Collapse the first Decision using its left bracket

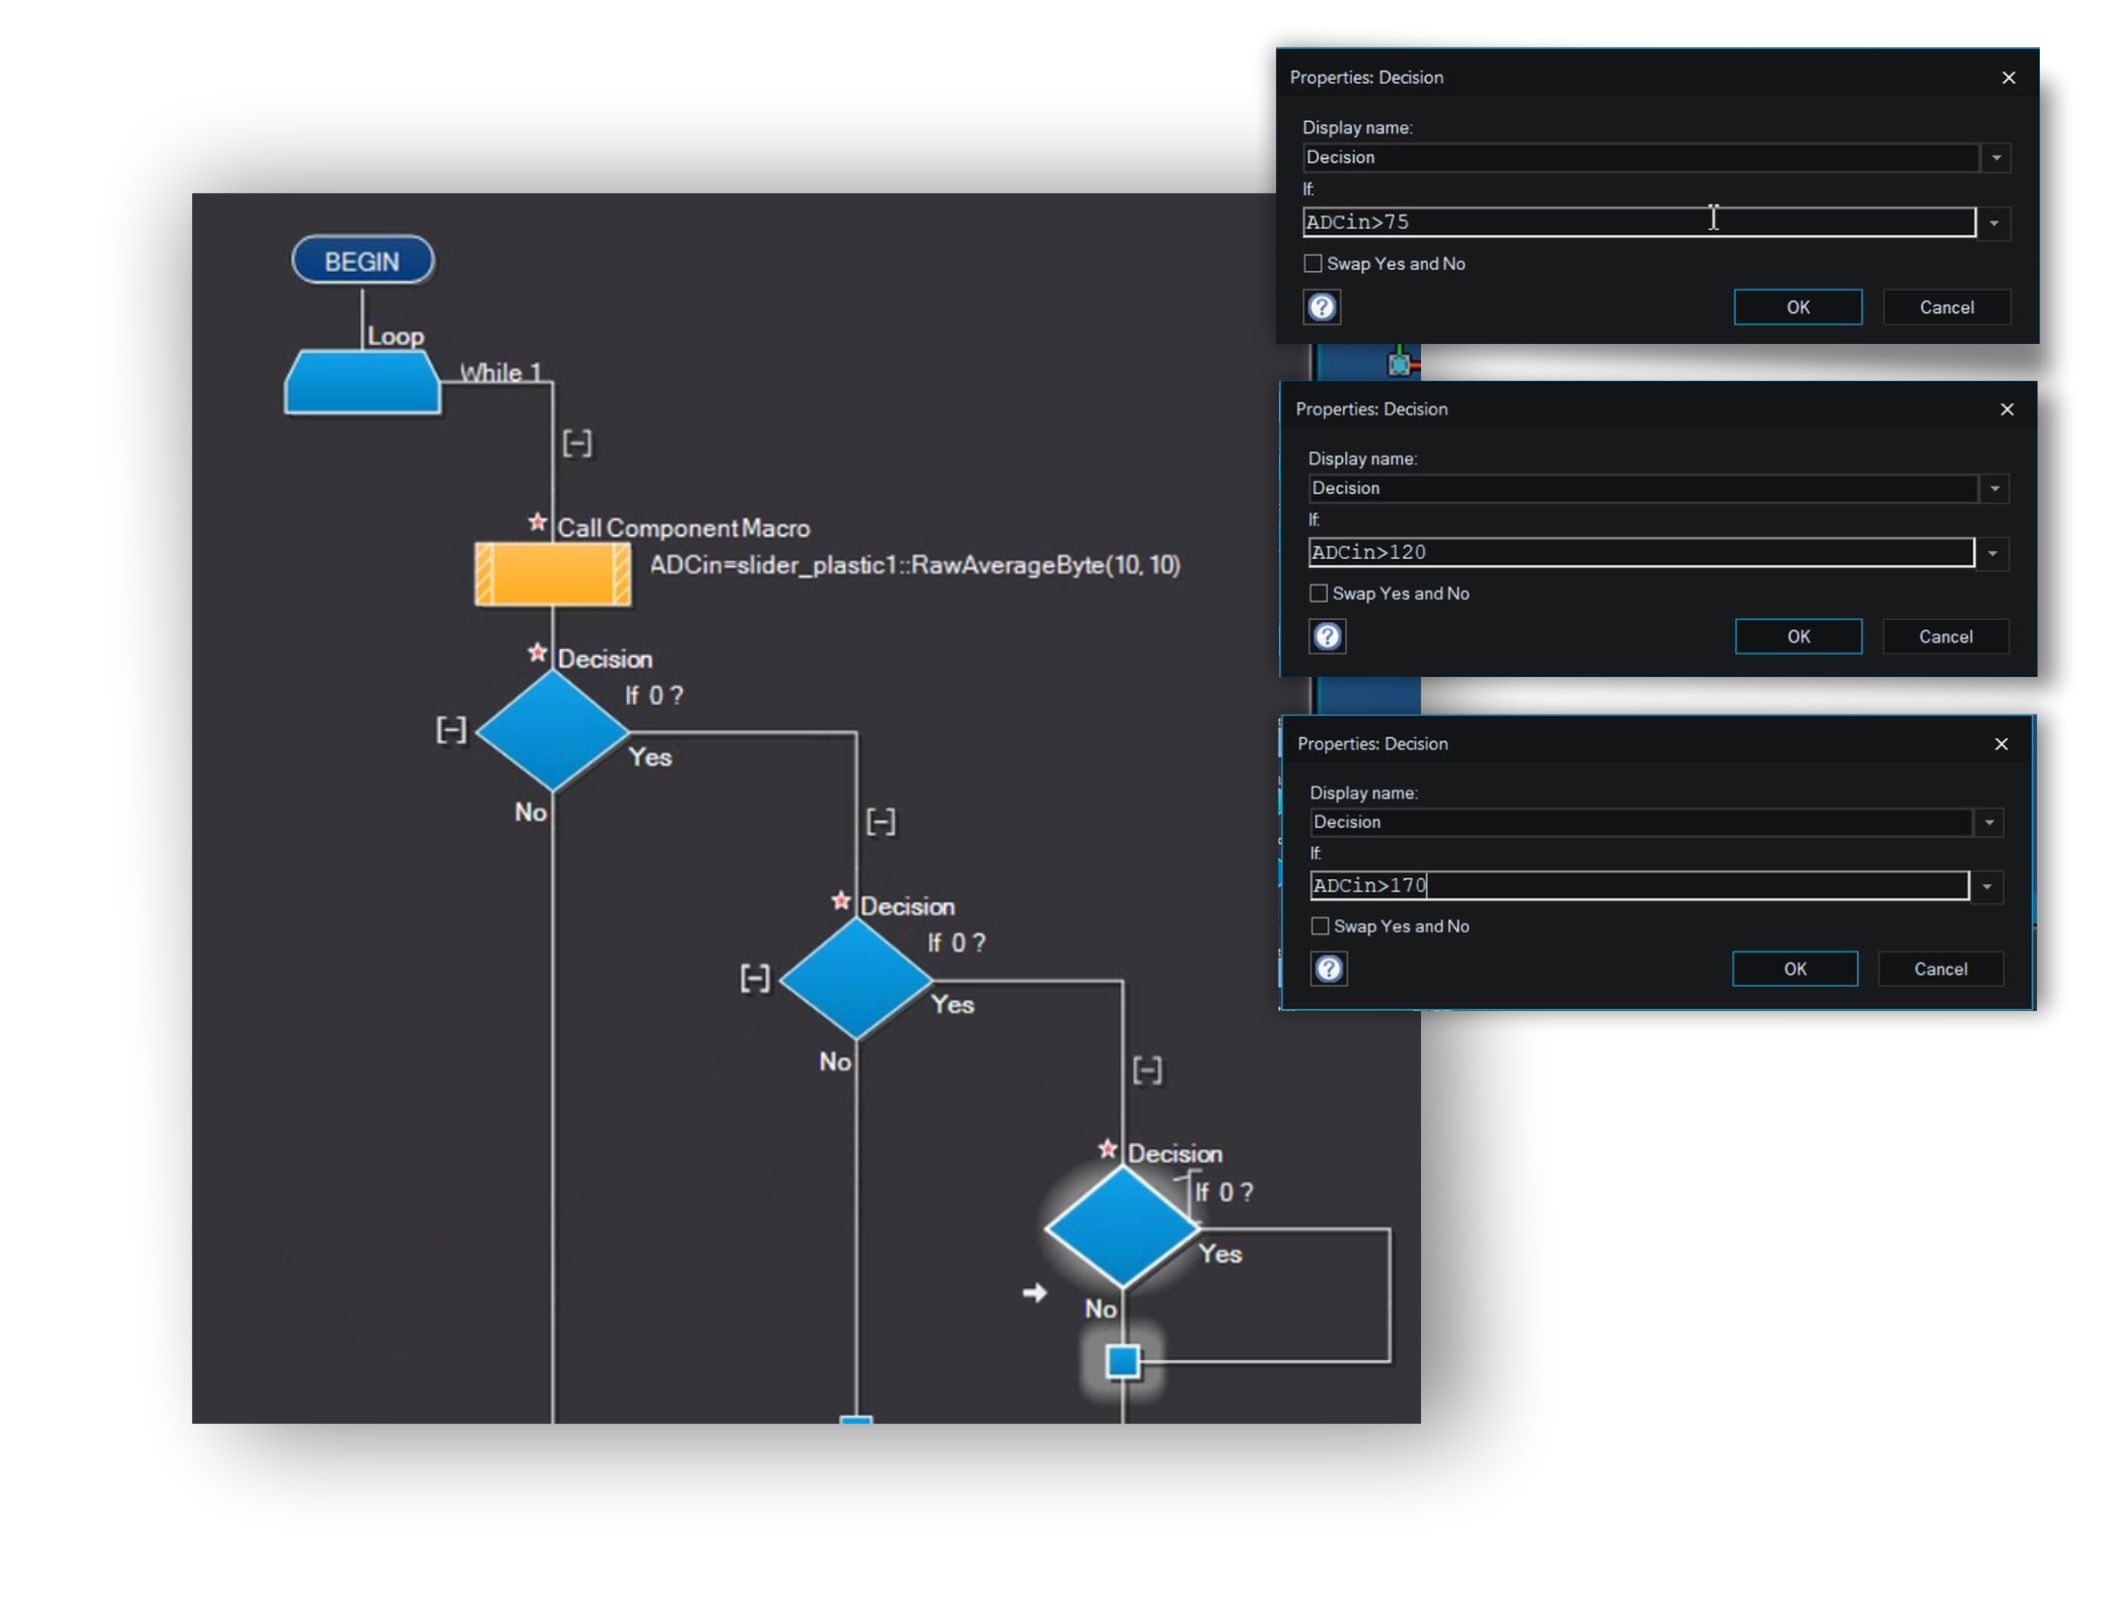click(451, 730)
